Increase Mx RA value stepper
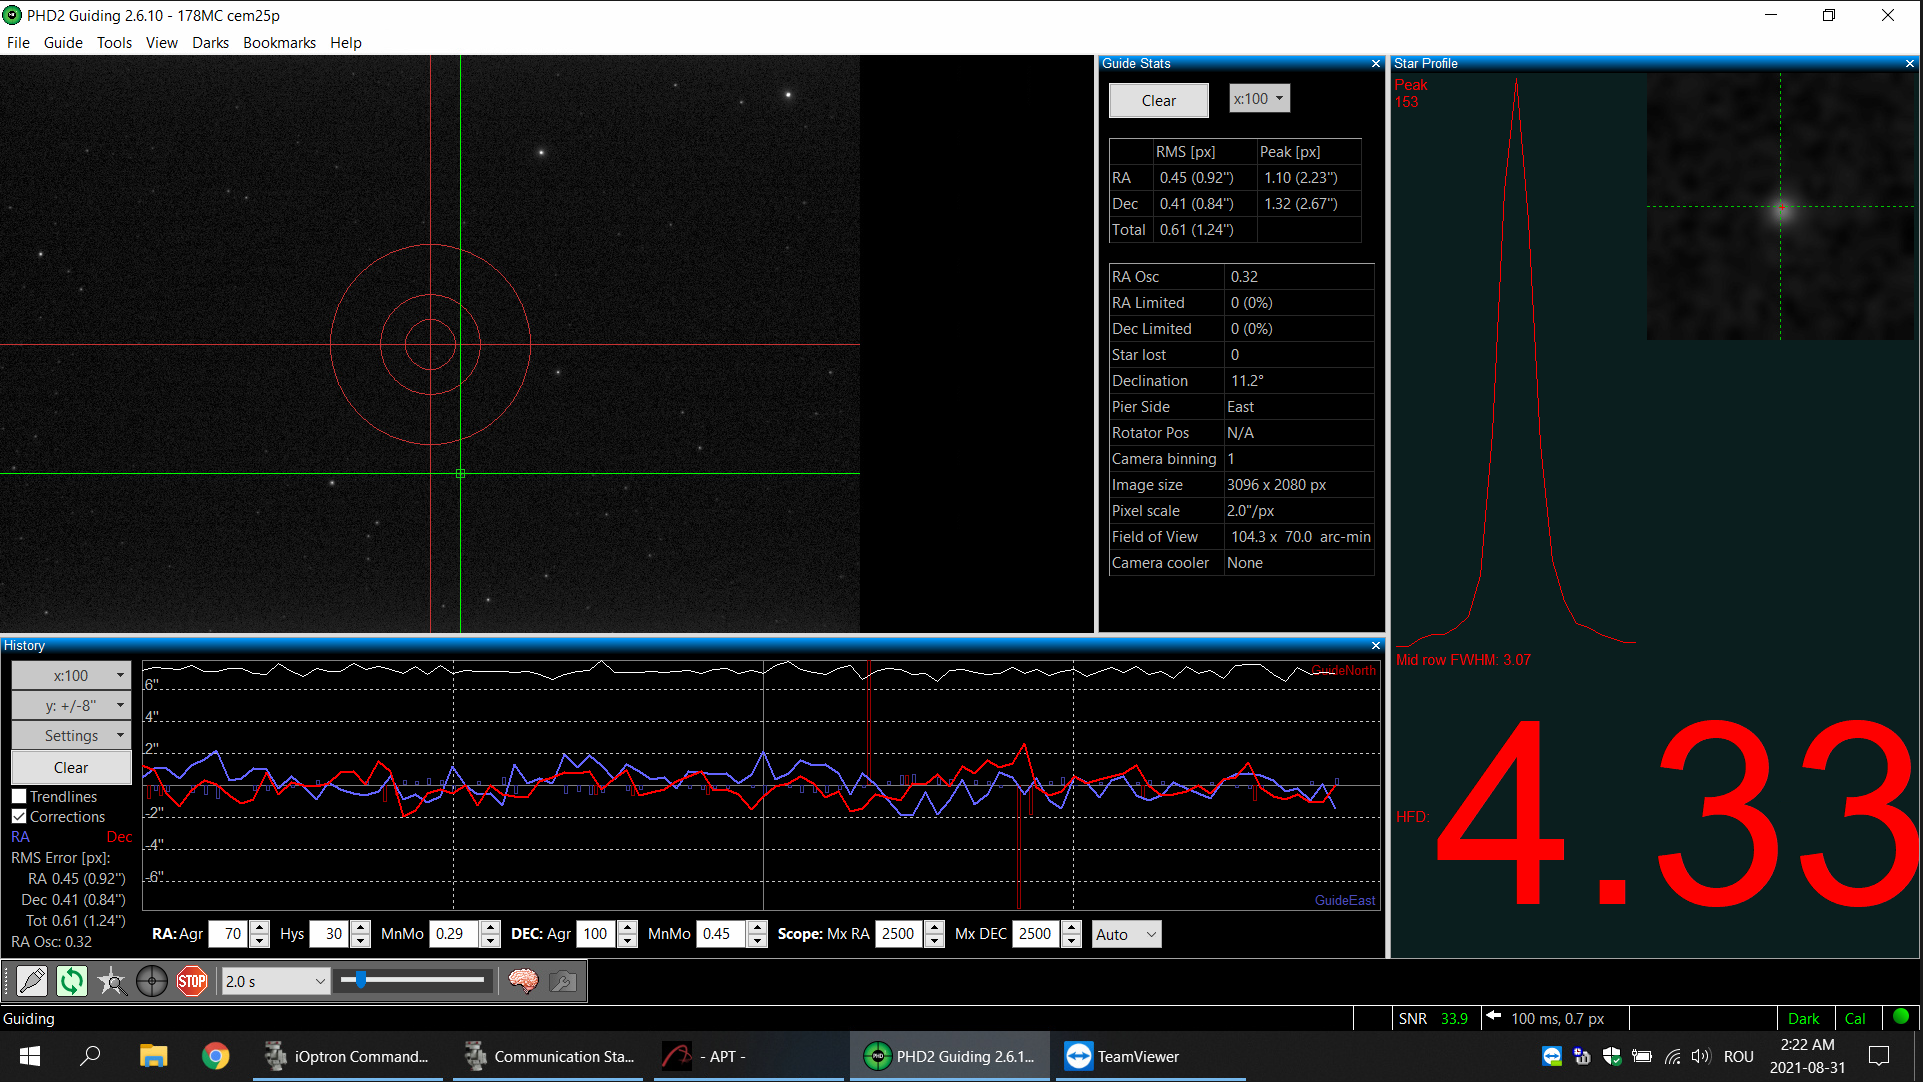Screen dimensions: 1923x1082 934,928
